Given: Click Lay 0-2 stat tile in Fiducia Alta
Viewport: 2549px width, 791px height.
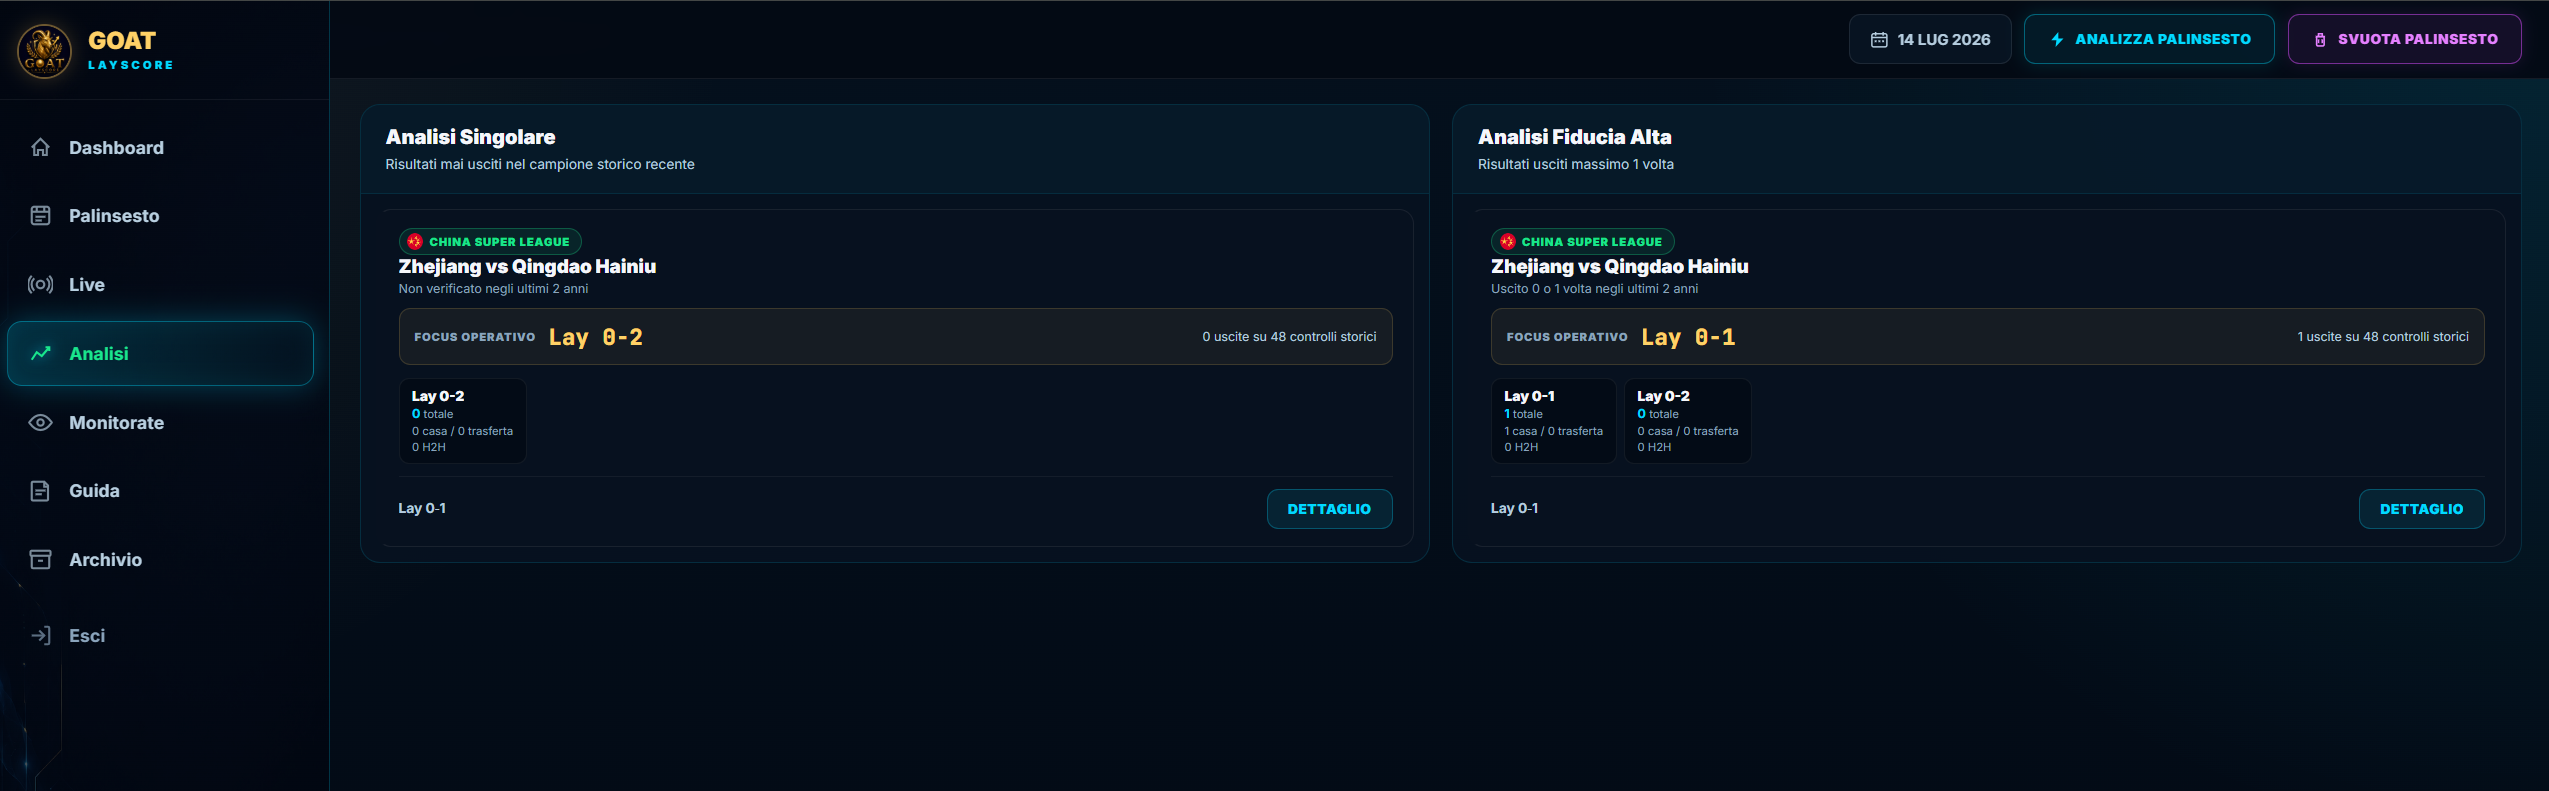Looking at the screenshot, I should [1687, 421].
